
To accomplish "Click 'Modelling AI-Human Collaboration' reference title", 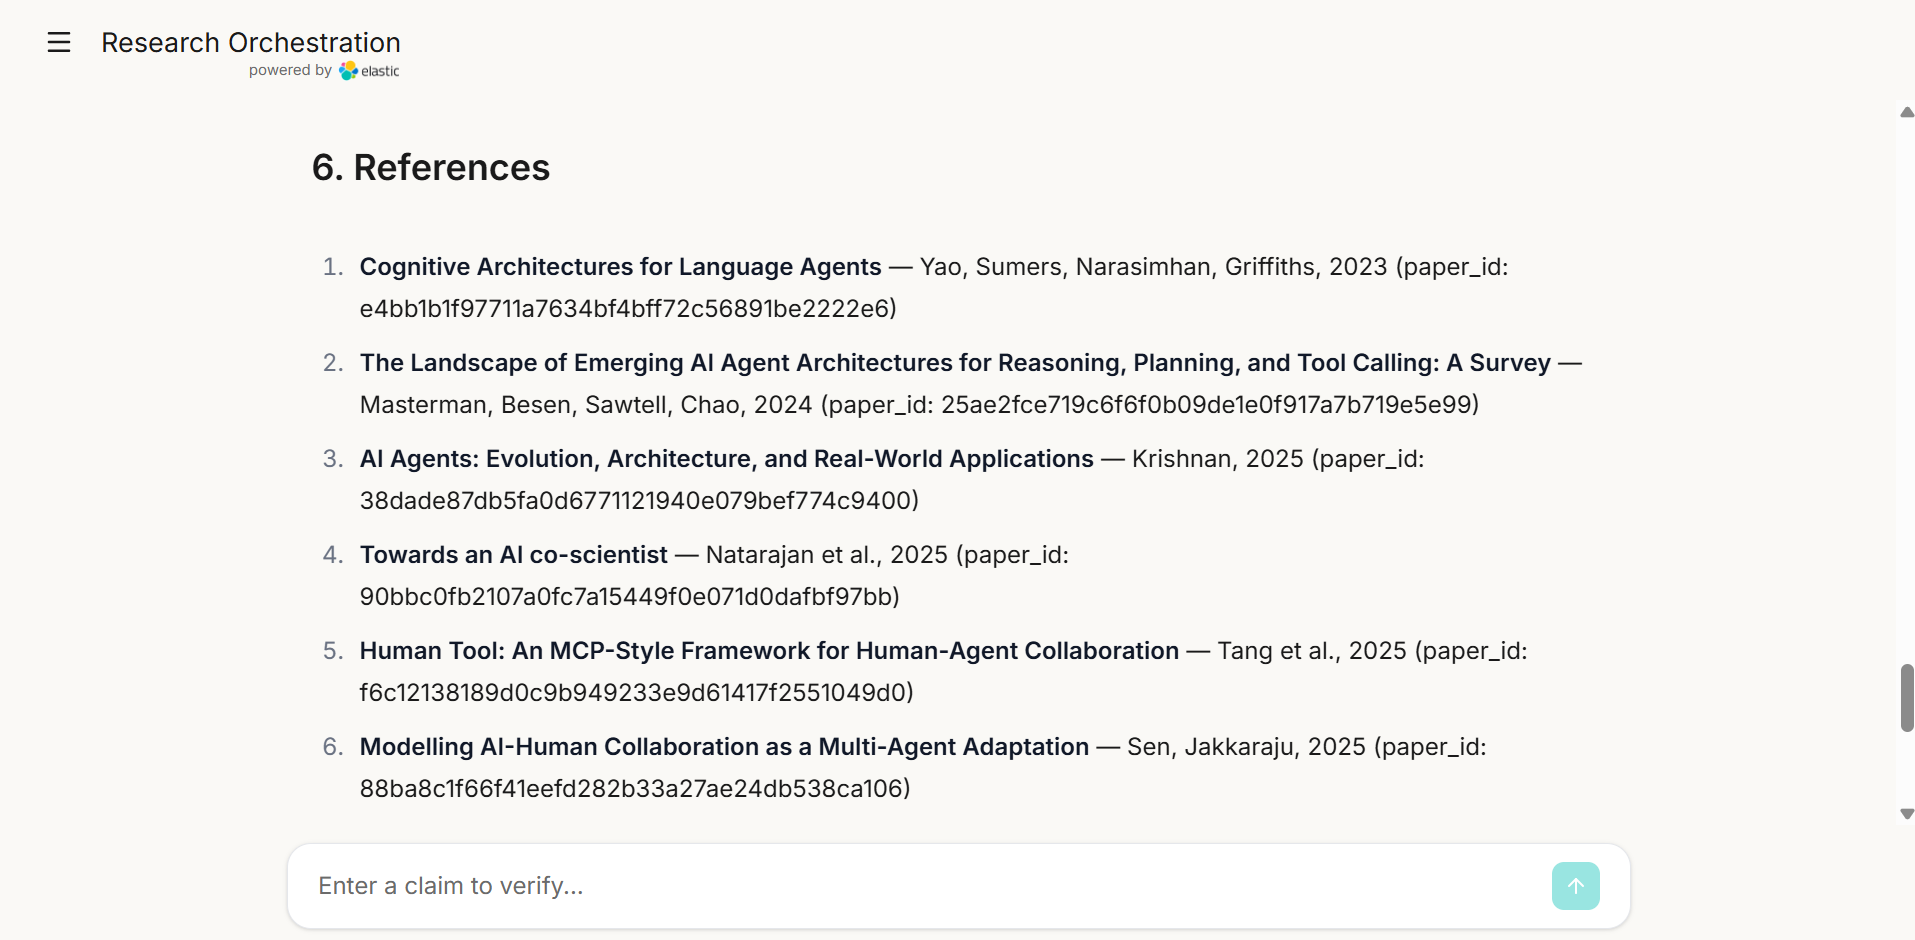I will (724, 747).
